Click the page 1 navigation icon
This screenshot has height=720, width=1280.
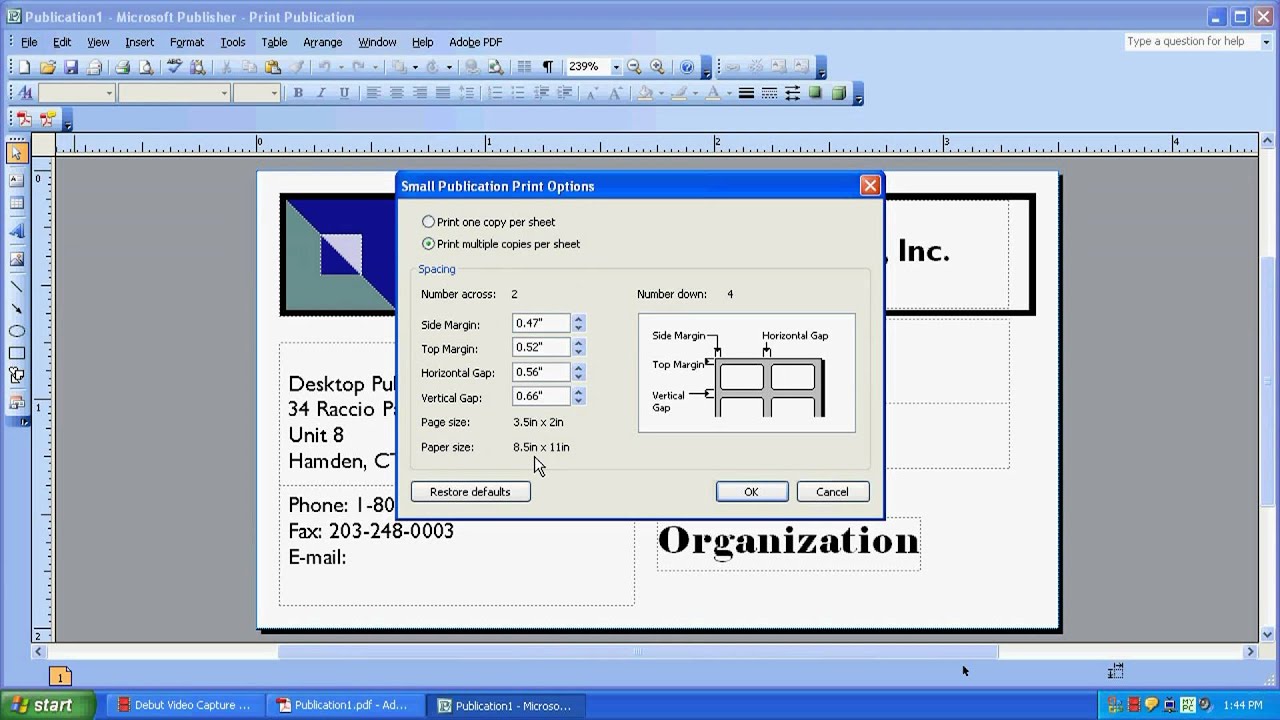coord(60,677)
